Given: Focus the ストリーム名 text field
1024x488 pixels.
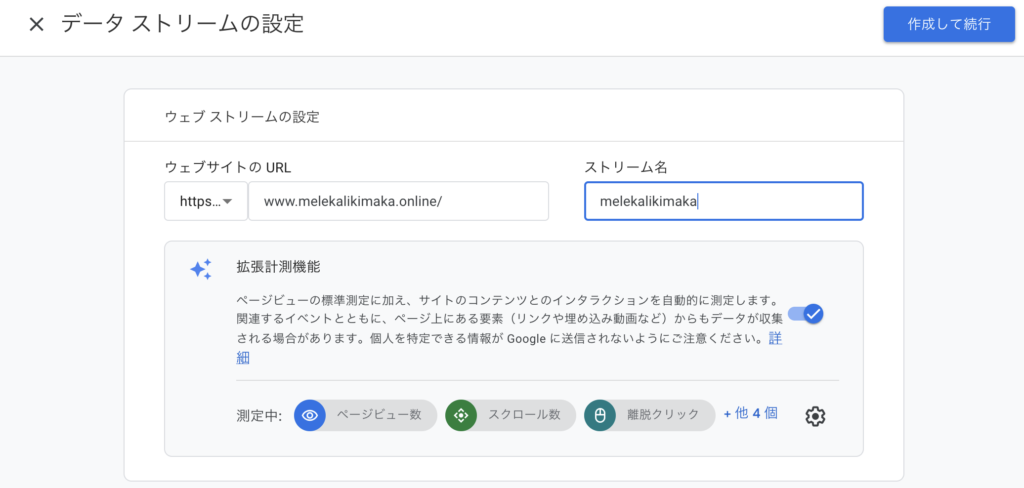Looking at the screenshot, I should pos(723,201).
